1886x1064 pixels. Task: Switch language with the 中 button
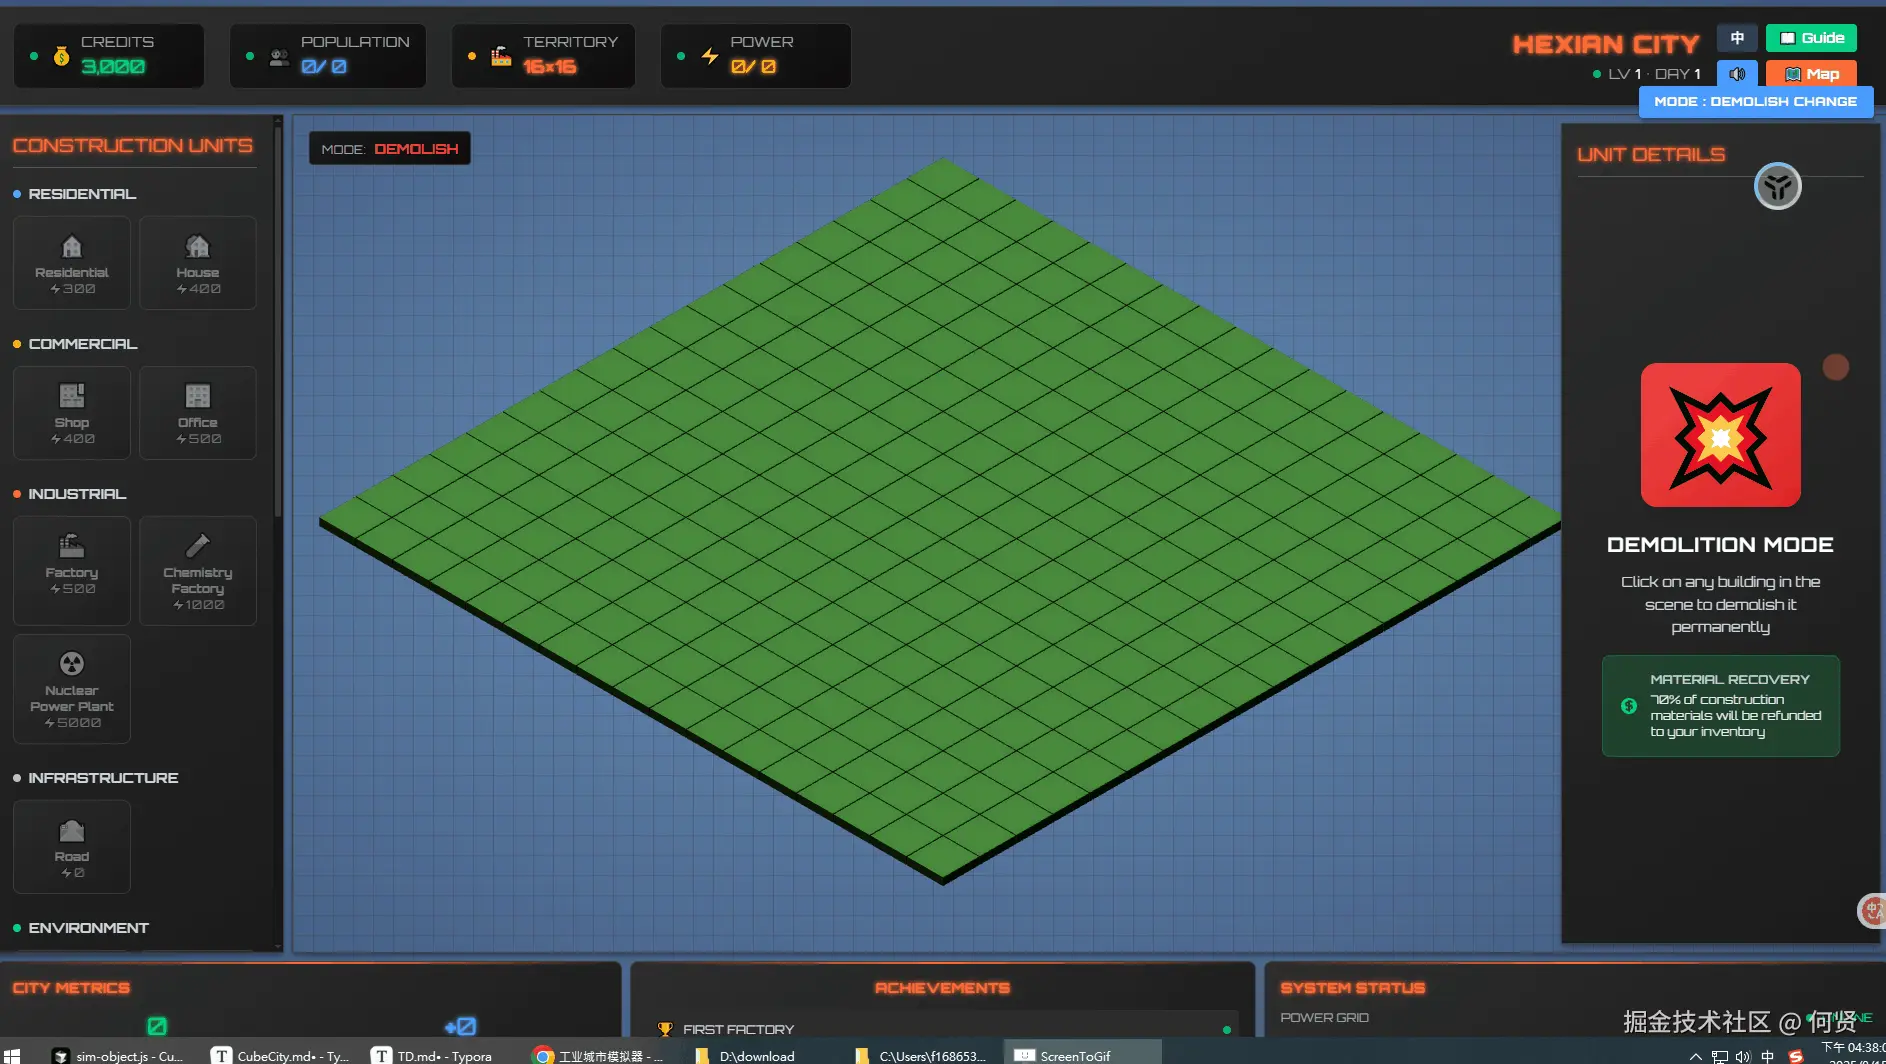[1737, 38]
